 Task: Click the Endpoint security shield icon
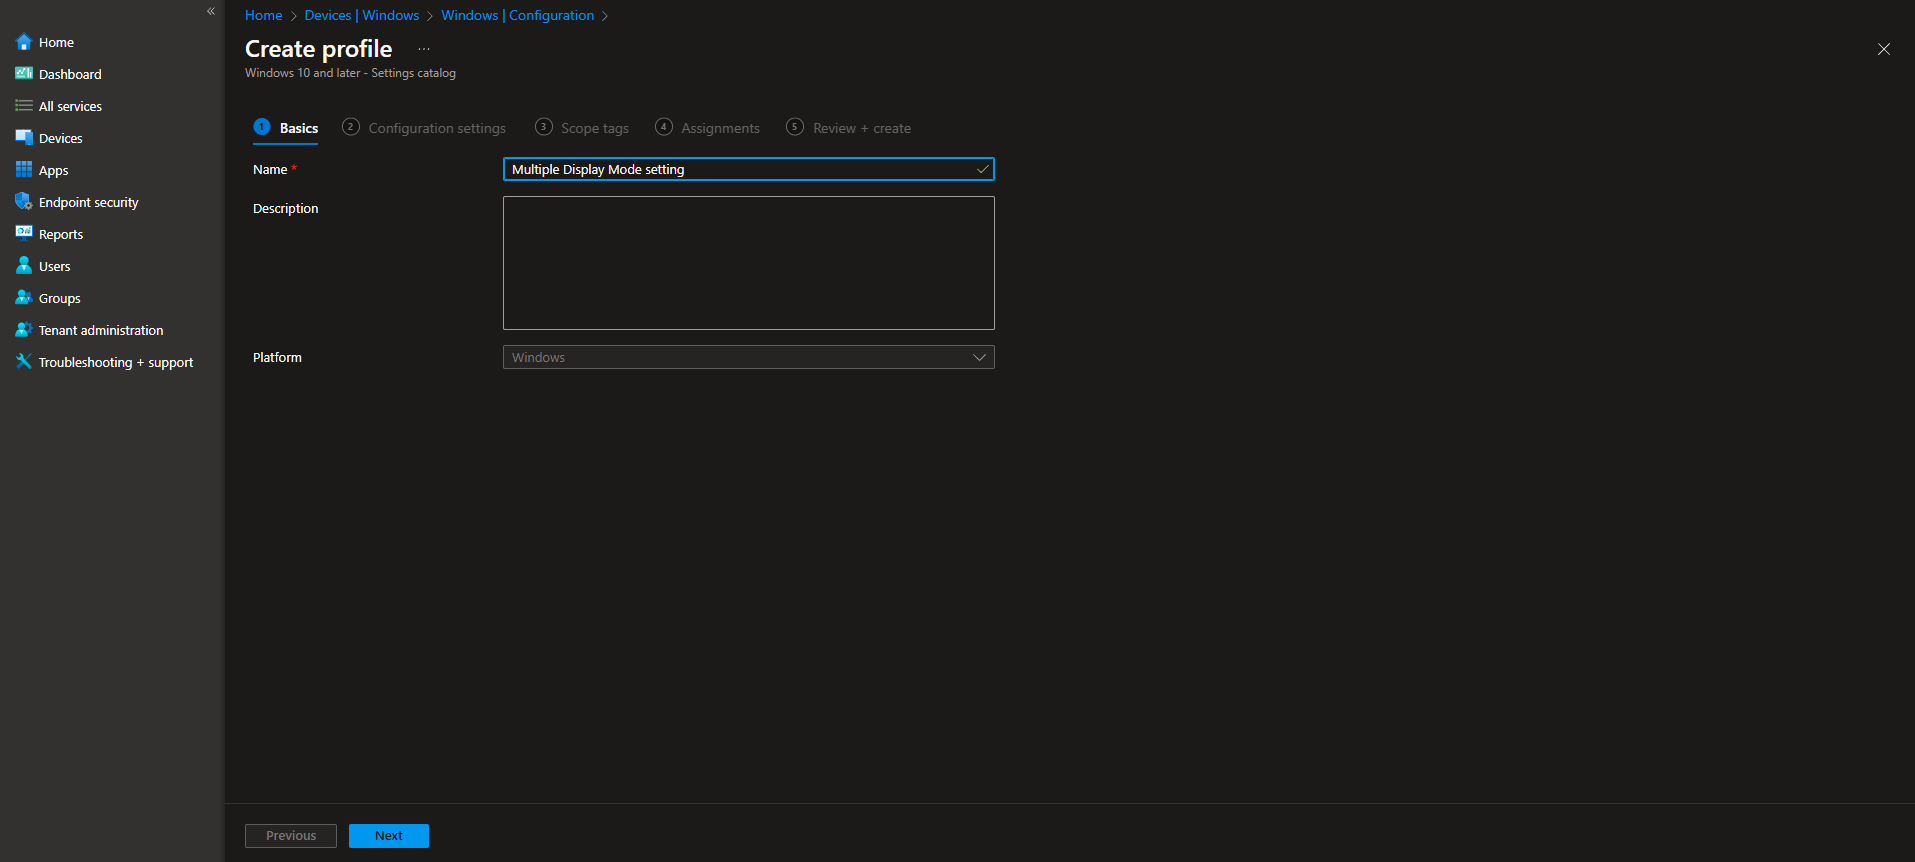[24, 202]
